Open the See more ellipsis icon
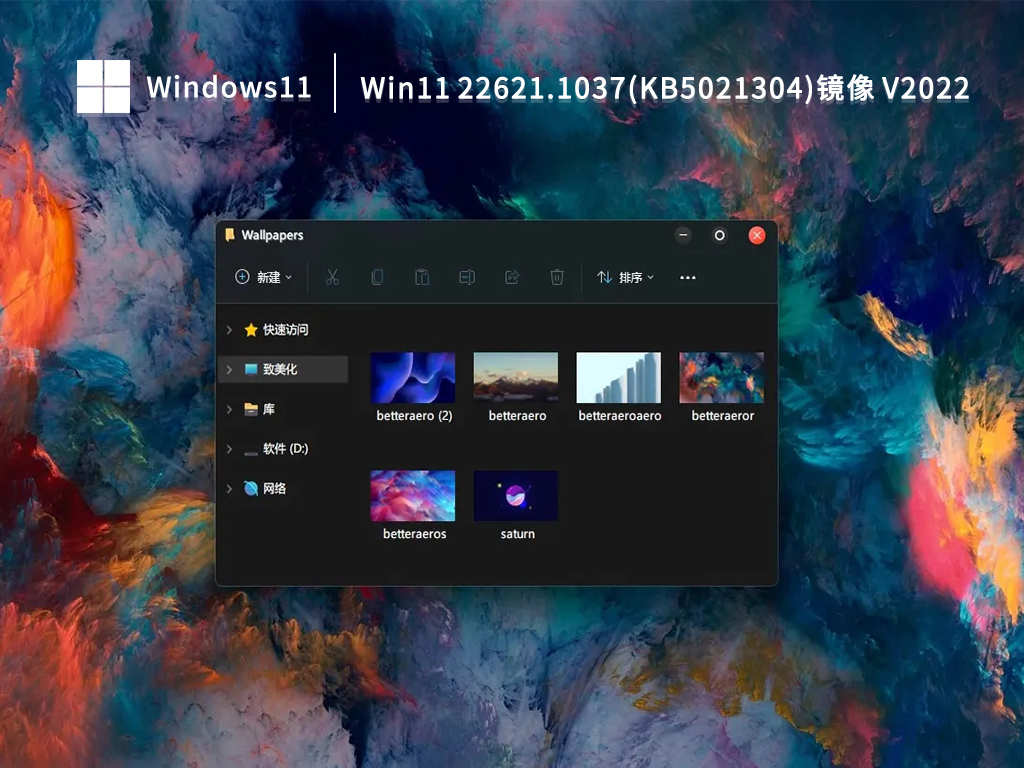The width and height of the screenshot is (1024, 768). tap(687, 277)
